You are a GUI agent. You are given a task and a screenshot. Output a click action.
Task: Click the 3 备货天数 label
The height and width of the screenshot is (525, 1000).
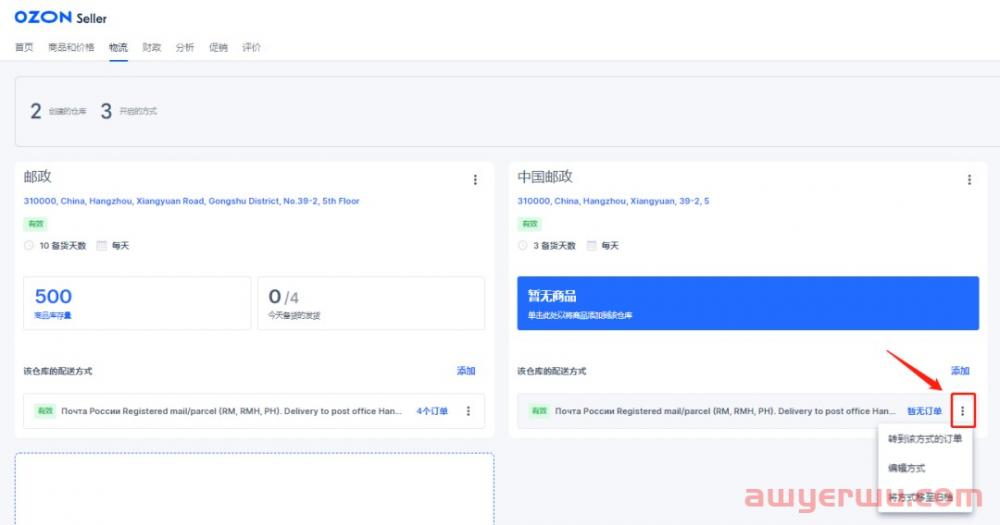554,246
